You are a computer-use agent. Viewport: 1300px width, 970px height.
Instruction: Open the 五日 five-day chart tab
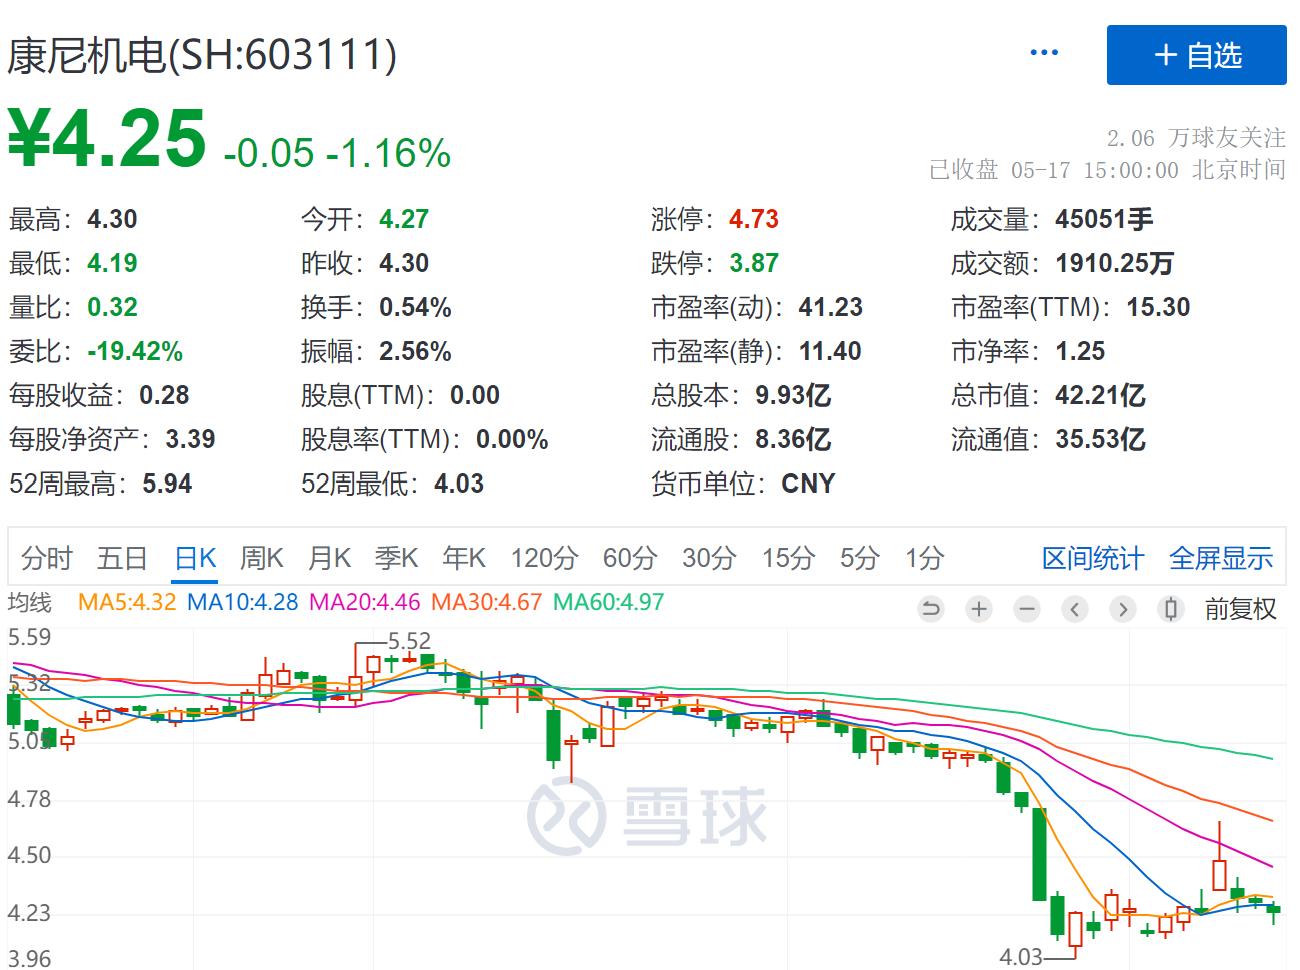[x=122, y=558]
